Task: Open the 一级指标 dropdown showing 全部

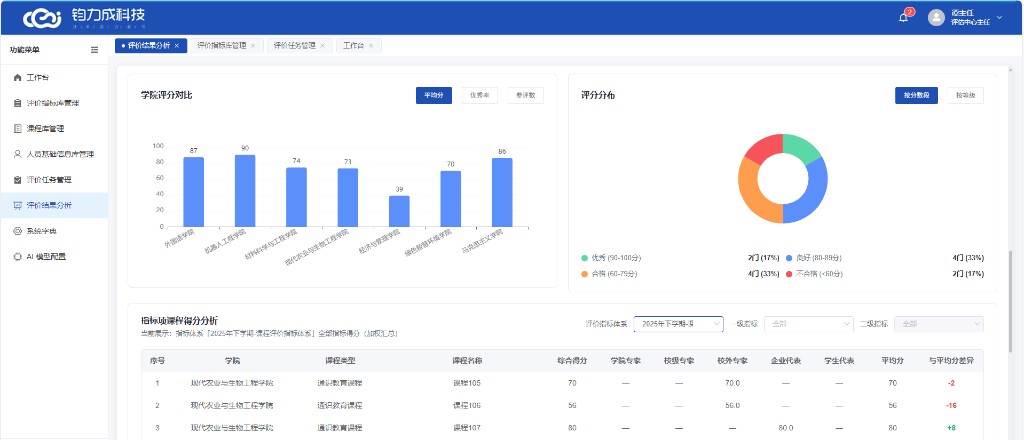Action: click(808, 324)
